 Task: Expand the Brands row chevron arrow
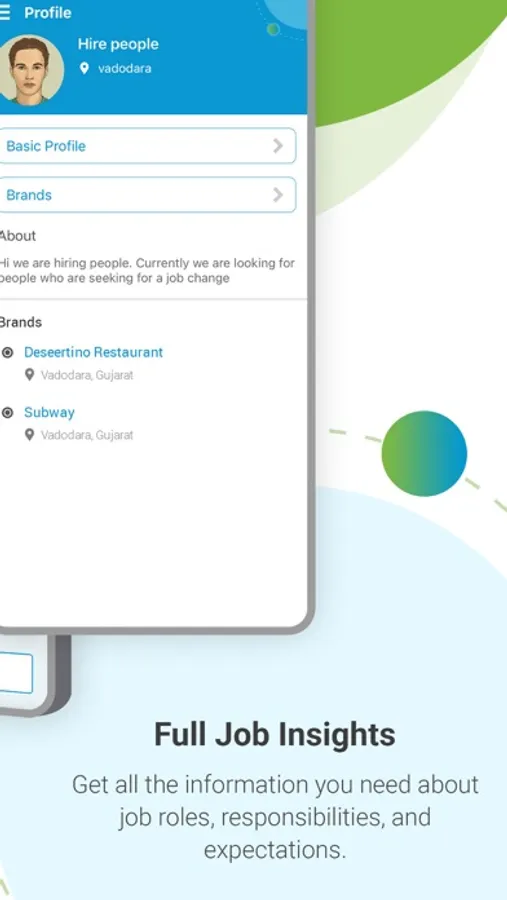(278, 195)
